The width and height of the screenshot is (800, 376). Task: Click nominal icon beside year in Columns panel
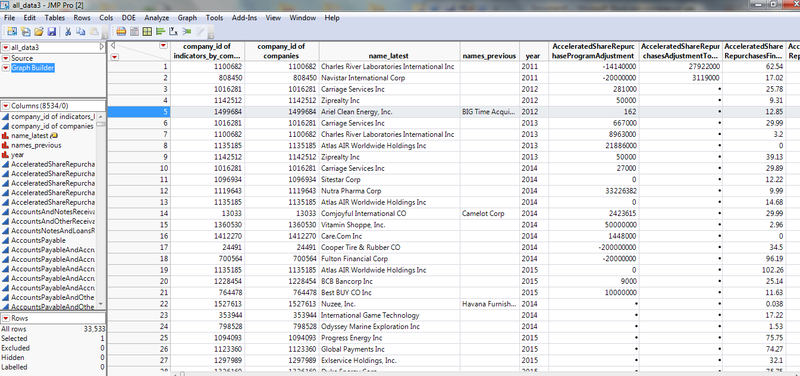[5, 155]
